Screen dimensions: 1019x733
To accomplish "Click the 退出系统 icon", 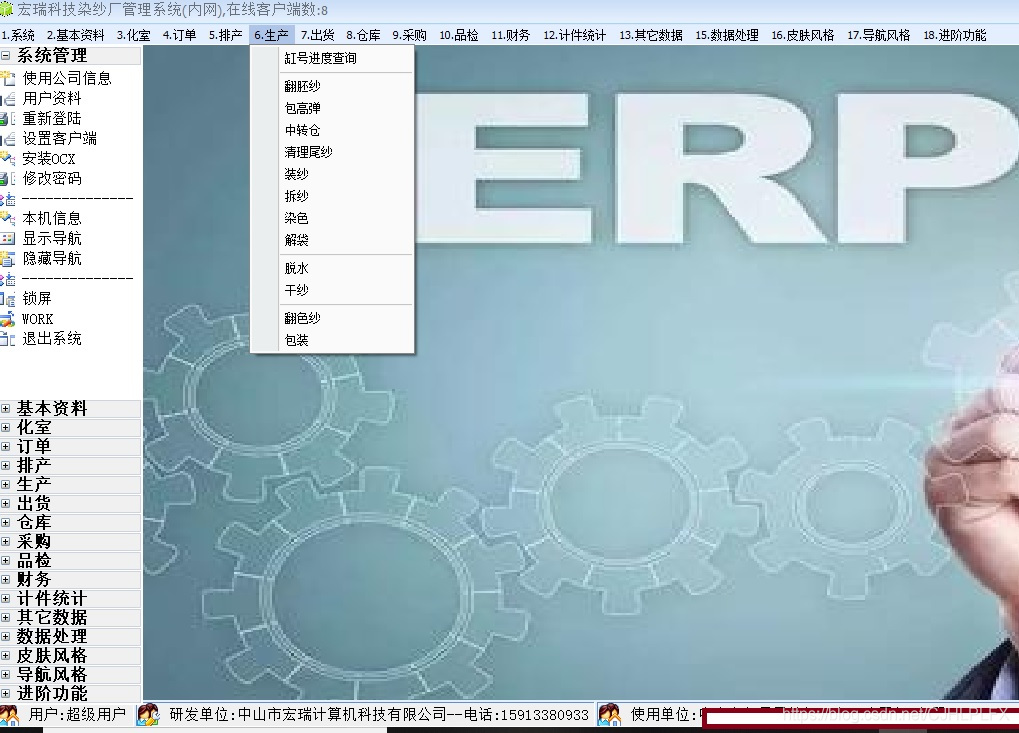I will tap(8, 339).
